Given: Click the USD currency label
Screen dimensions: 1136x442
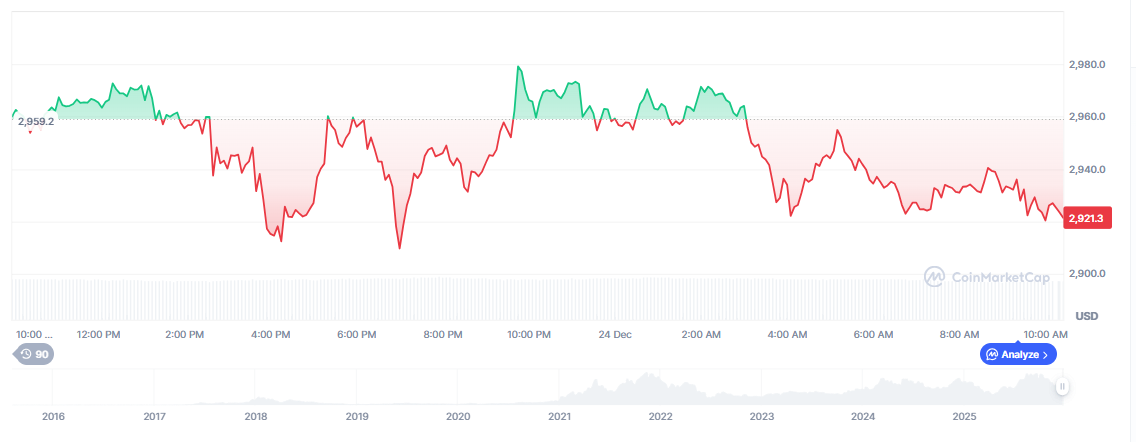Looking at the screenshot, I should point(1087,316).
